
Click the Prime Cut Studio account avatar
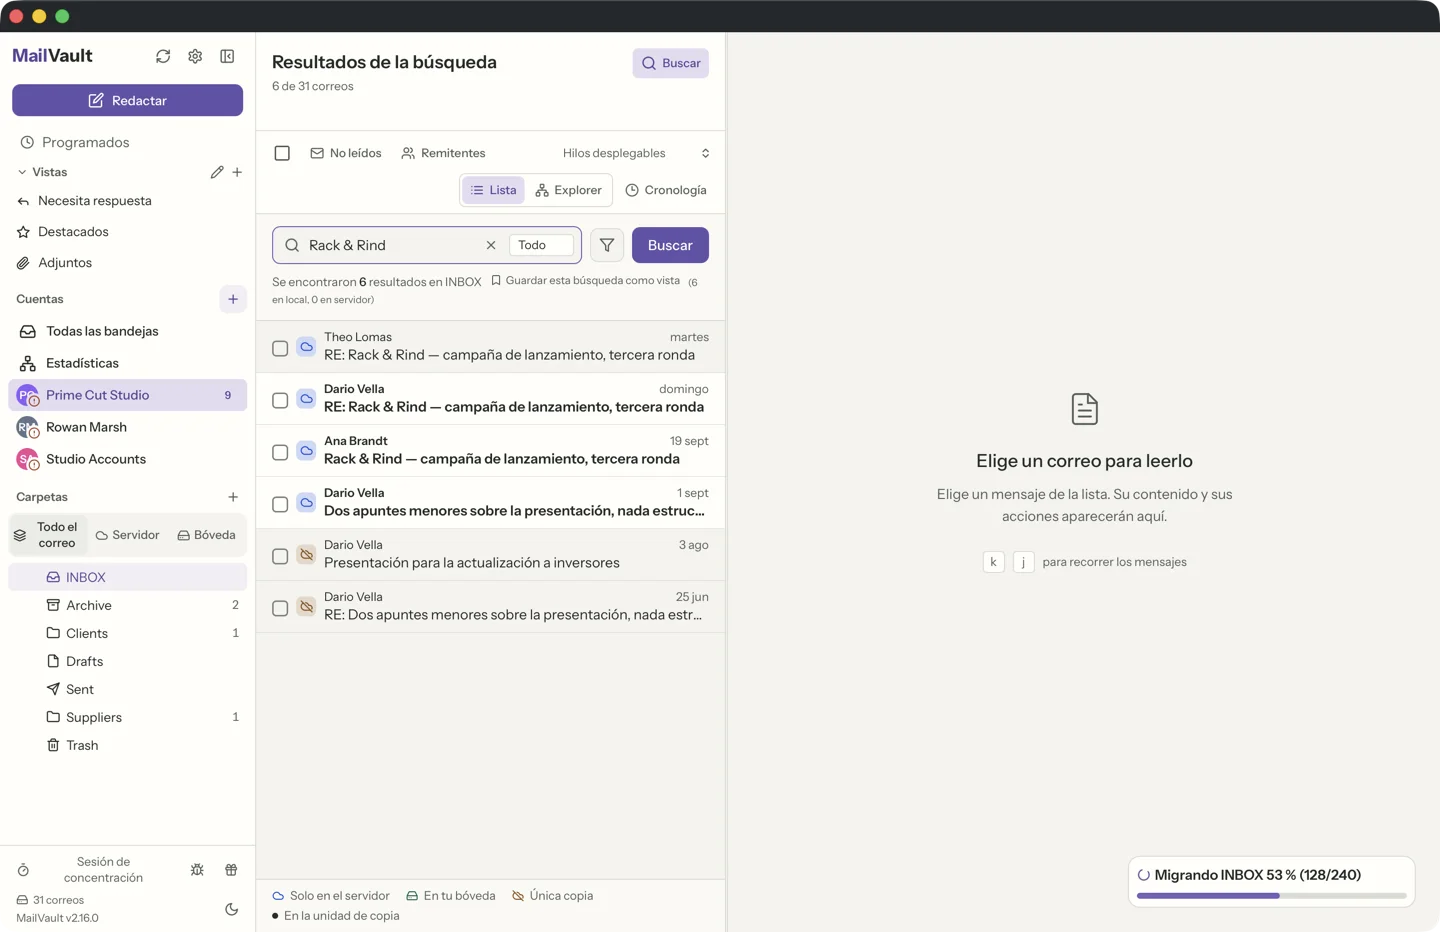[x=27, y=395]
